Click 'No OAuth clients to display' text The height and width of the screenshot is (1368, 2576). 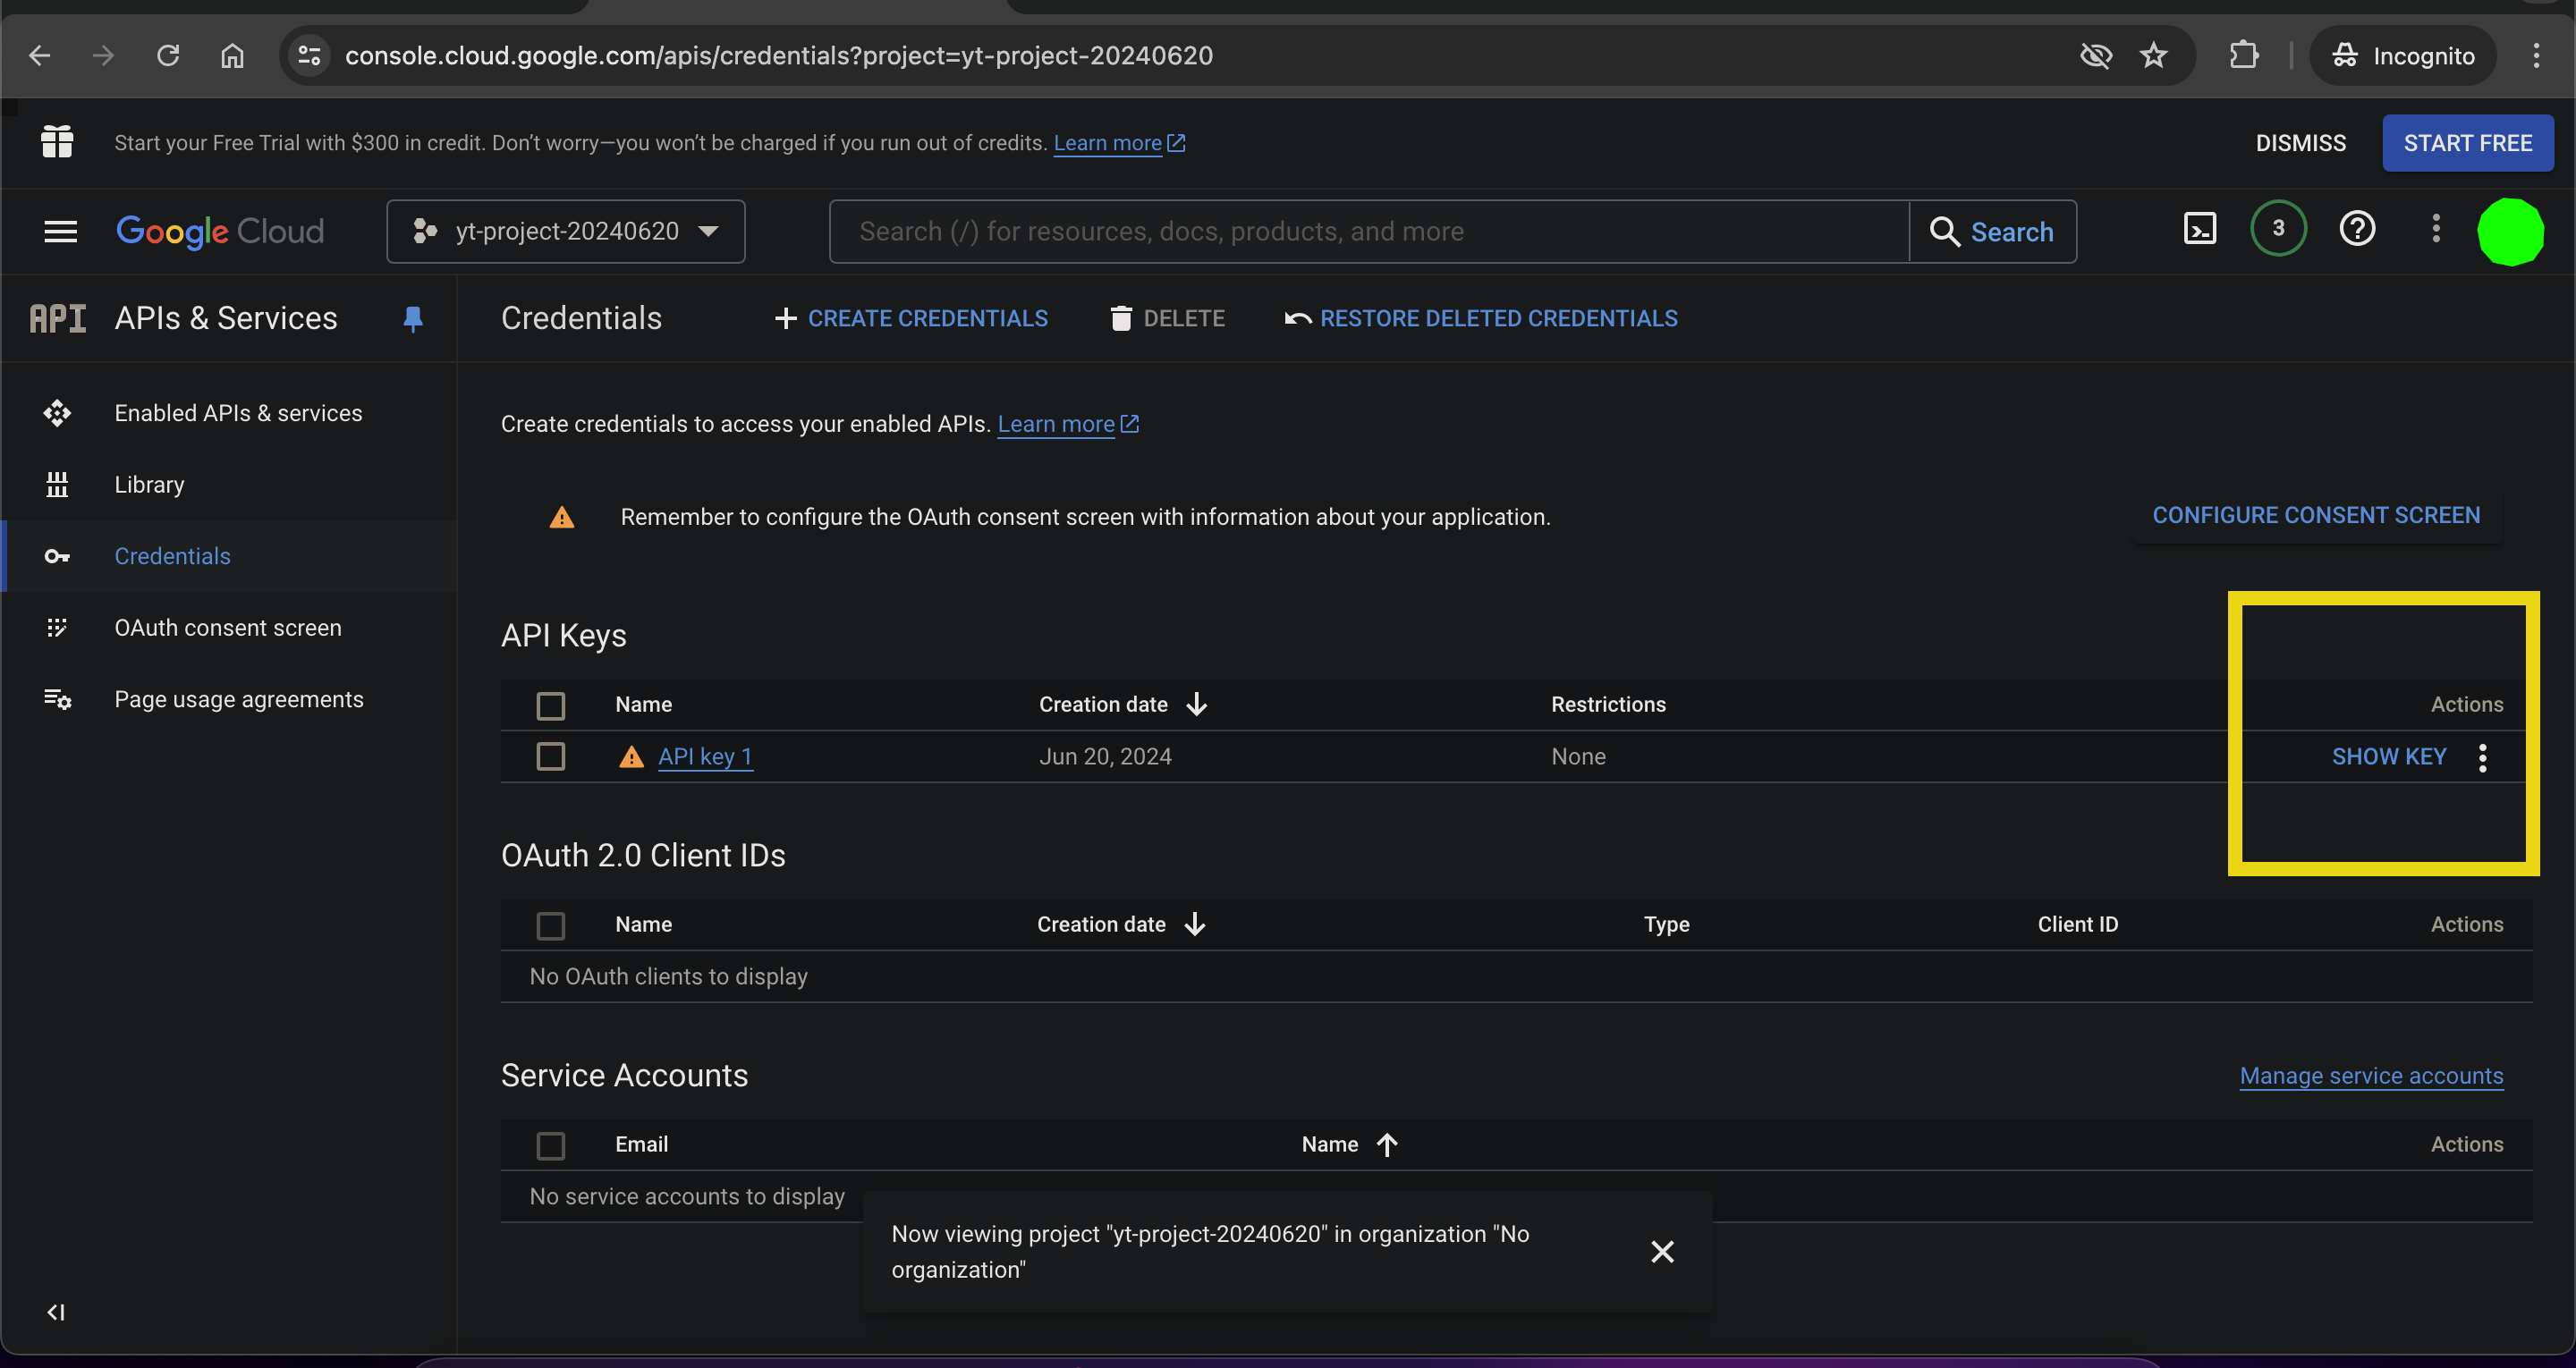coord(668,977)
